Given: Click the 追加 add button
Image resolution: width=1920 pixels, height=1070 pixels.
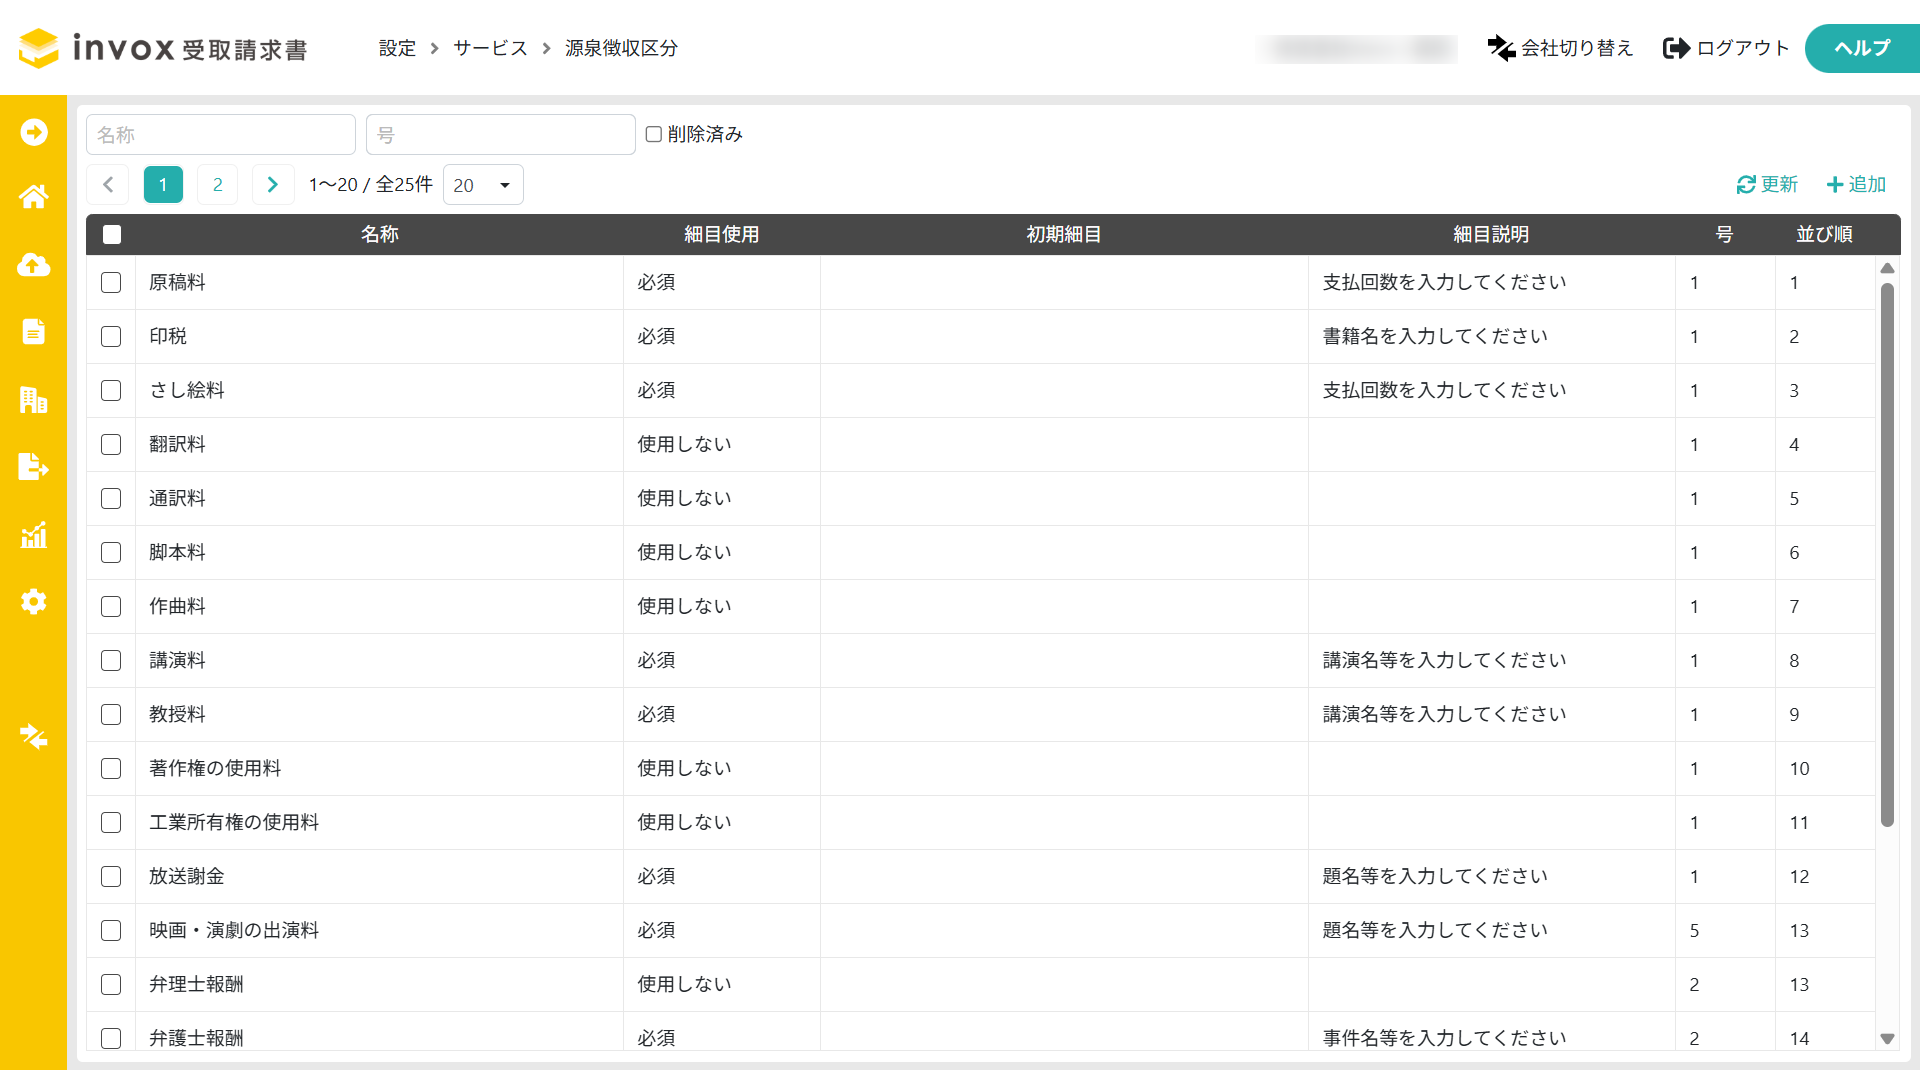Looking at the screenshot, I should 1856,185.
